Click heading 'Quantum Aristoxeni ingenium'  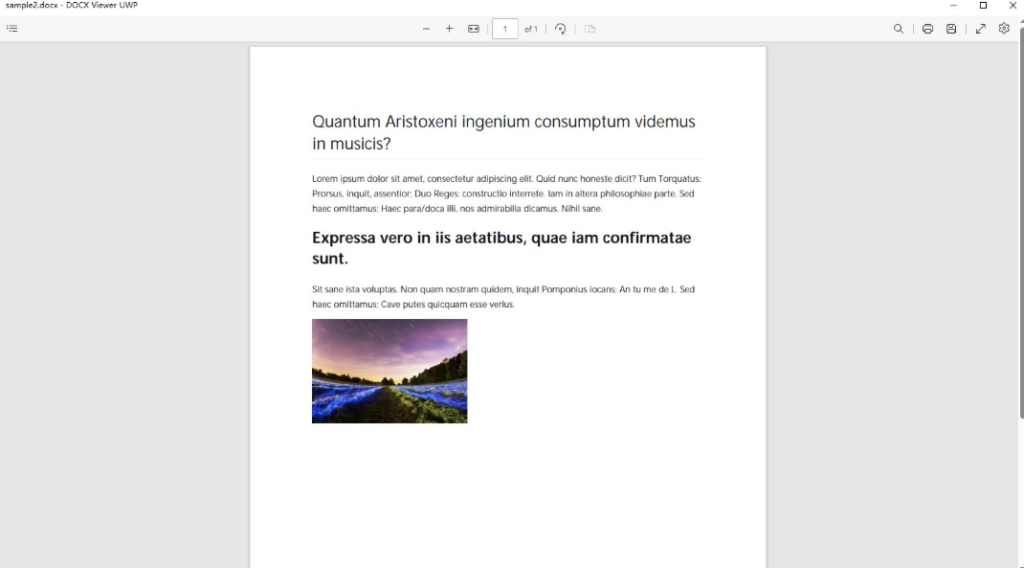[504, 133]
